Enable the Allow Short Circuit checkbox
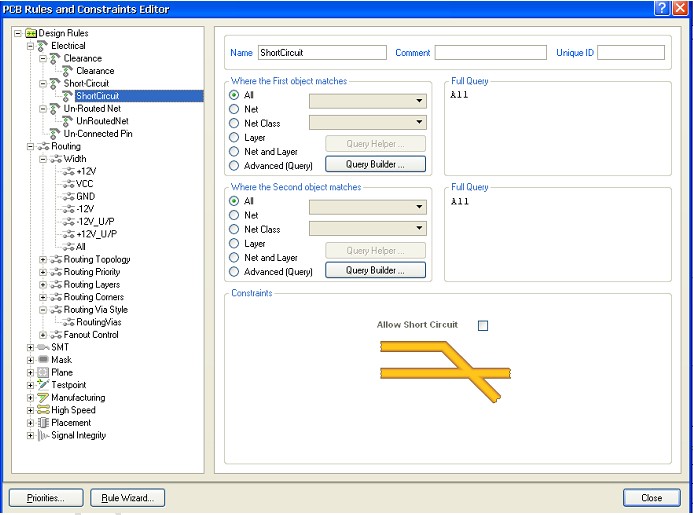This screenshot has height=515, width=693. [x=483, y=325]
